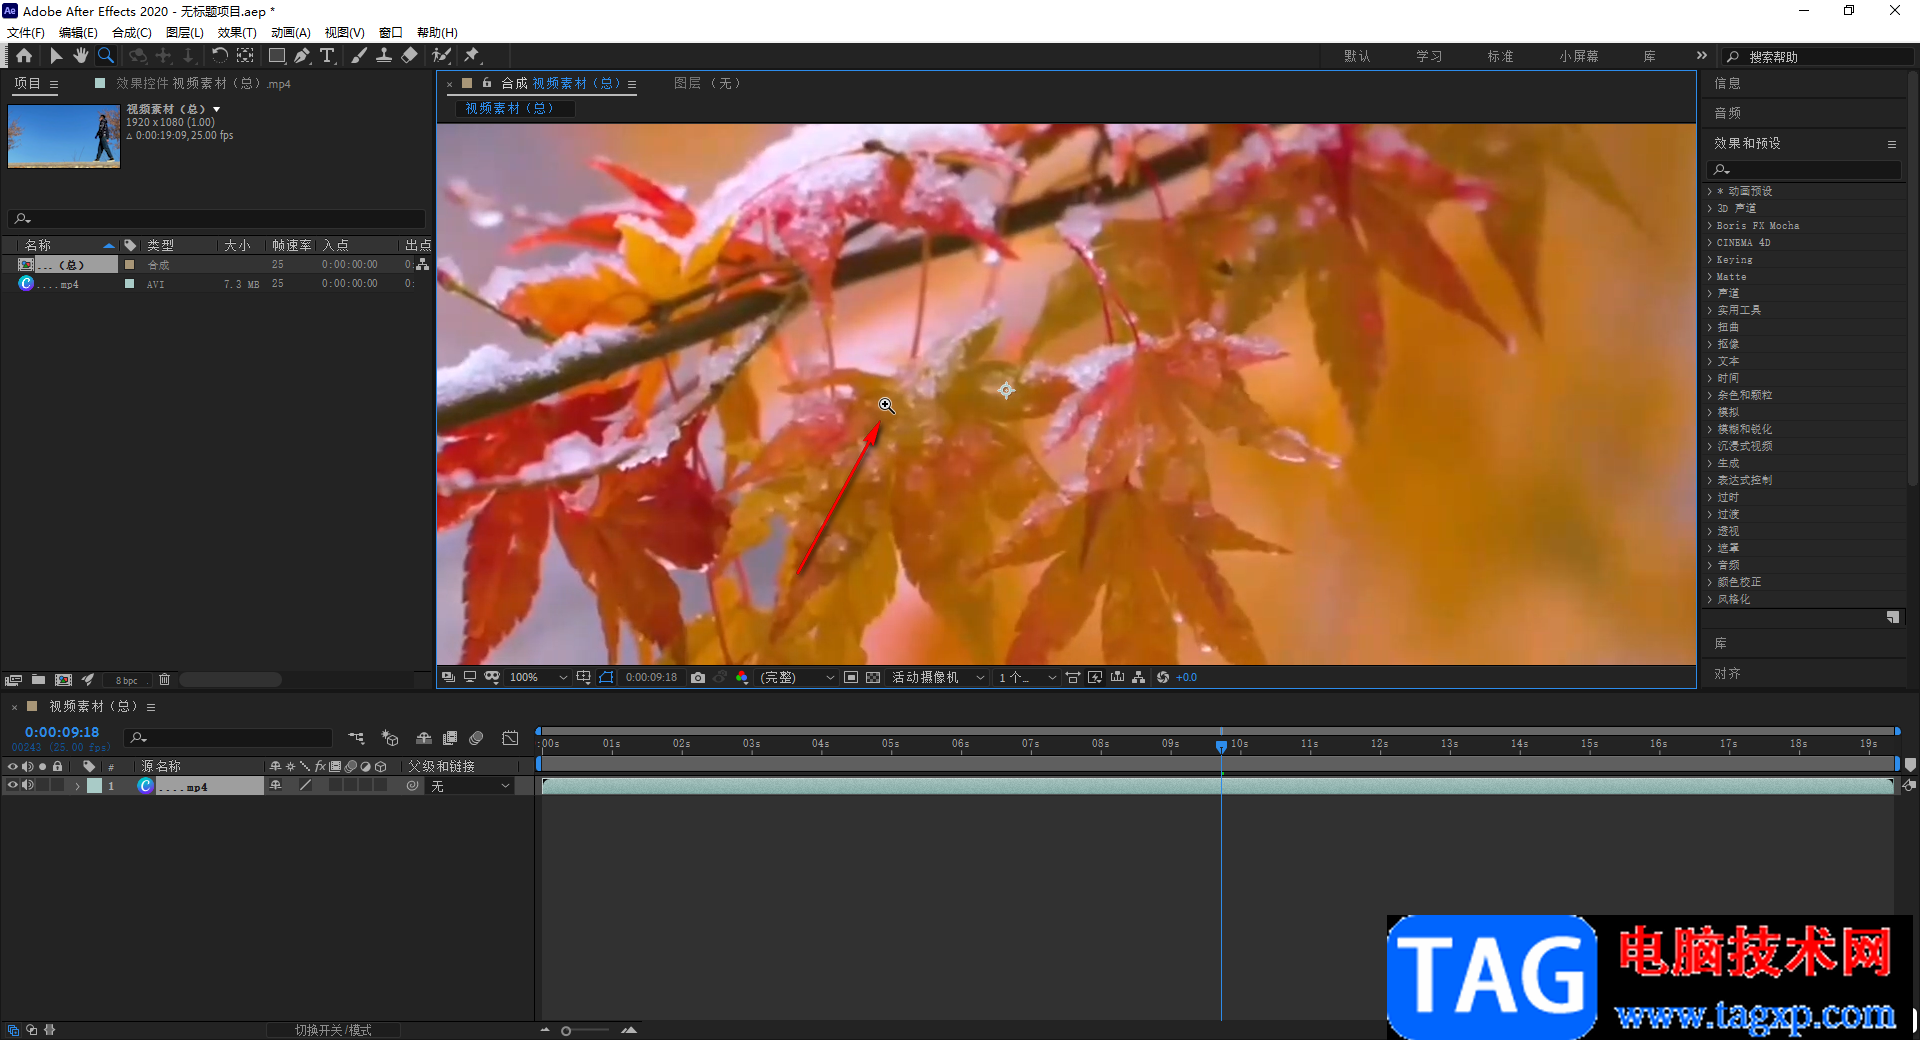Choose the horizontal Type tool
Screen dimensions: 1920x1040
[x=327, y=56]
